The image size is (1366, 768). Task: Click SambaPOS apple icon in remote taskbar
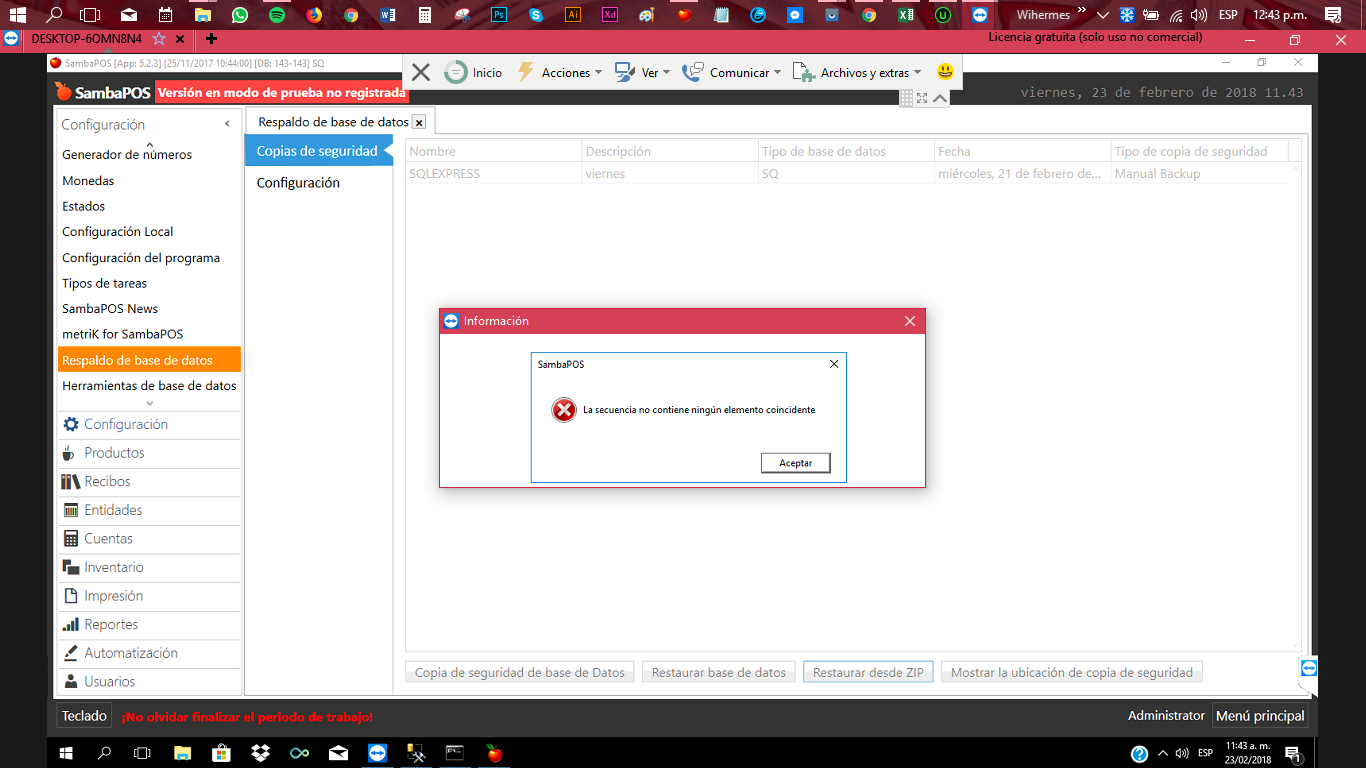493,753
